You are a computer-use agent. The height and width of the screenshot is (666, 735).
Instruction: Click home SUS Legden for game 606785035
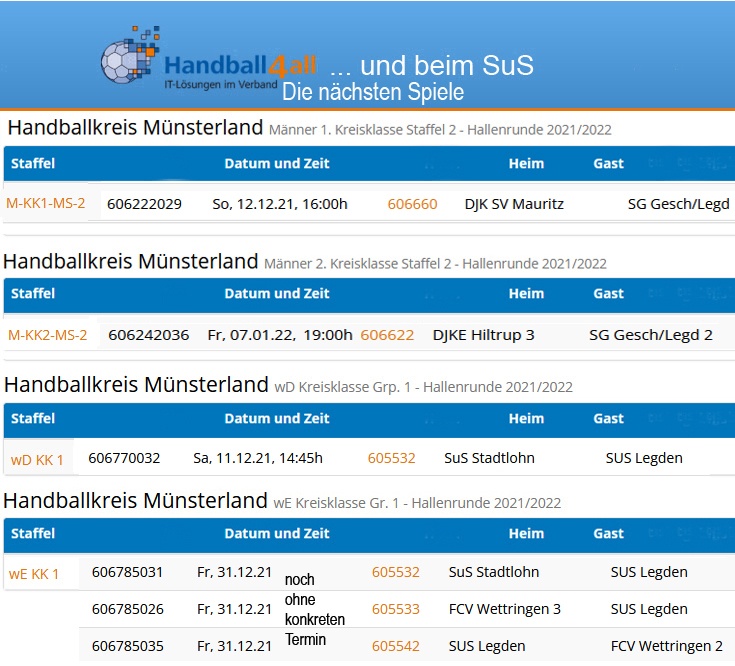tap(487, 646)
